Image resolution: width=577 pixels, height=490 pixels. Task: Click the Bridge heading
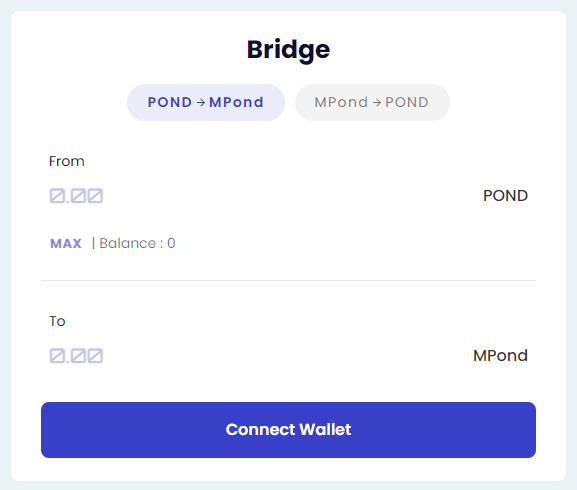coord(288,50)
